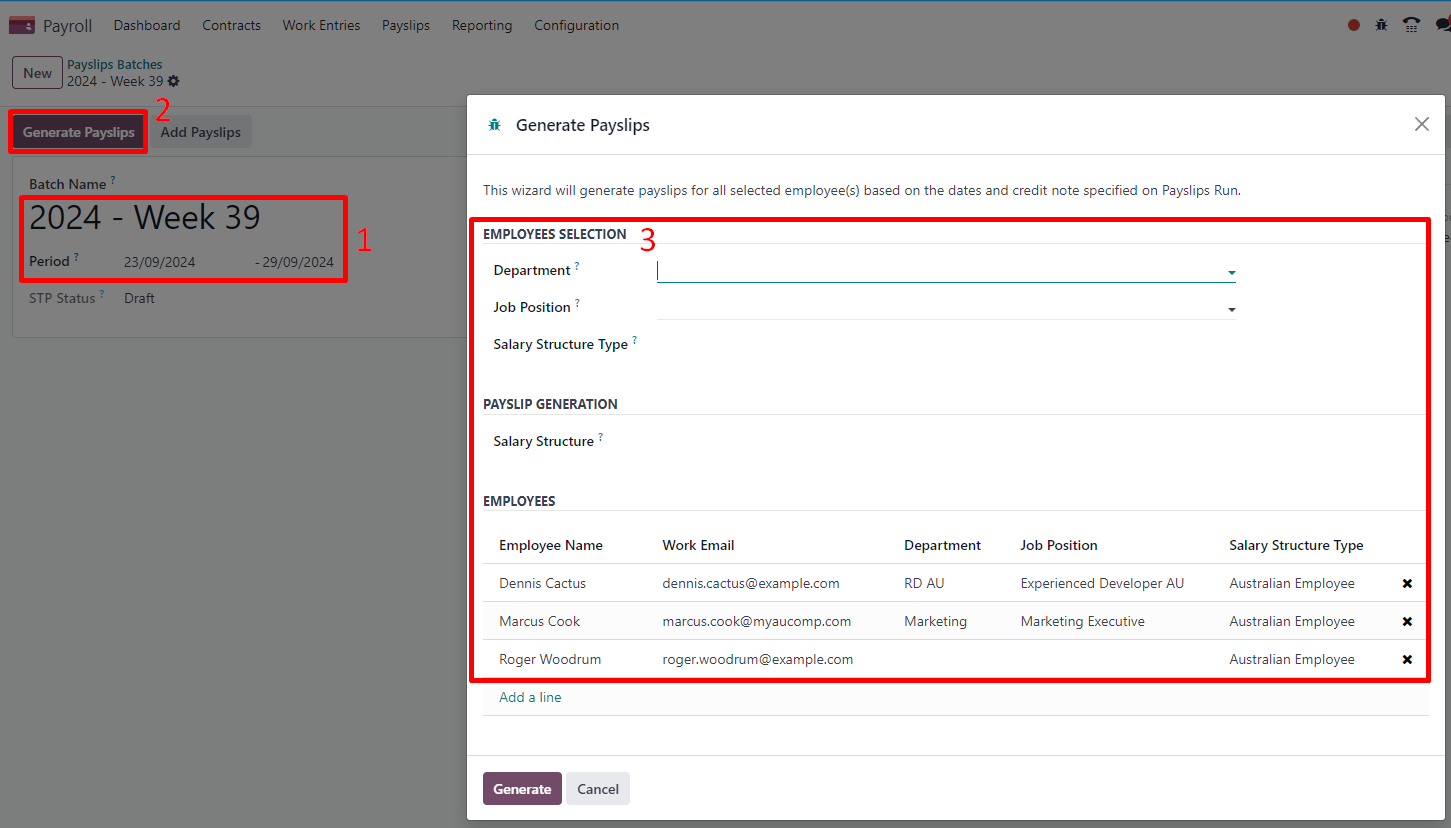Go to the Payslips menu item
1451x828 pixels.
tap(405, 25)
